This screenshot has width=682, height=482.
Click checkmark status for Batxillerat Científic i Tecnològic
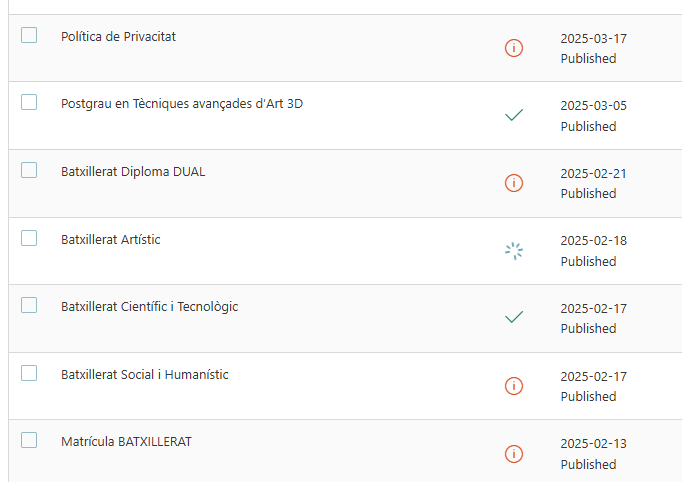(514, 317)
